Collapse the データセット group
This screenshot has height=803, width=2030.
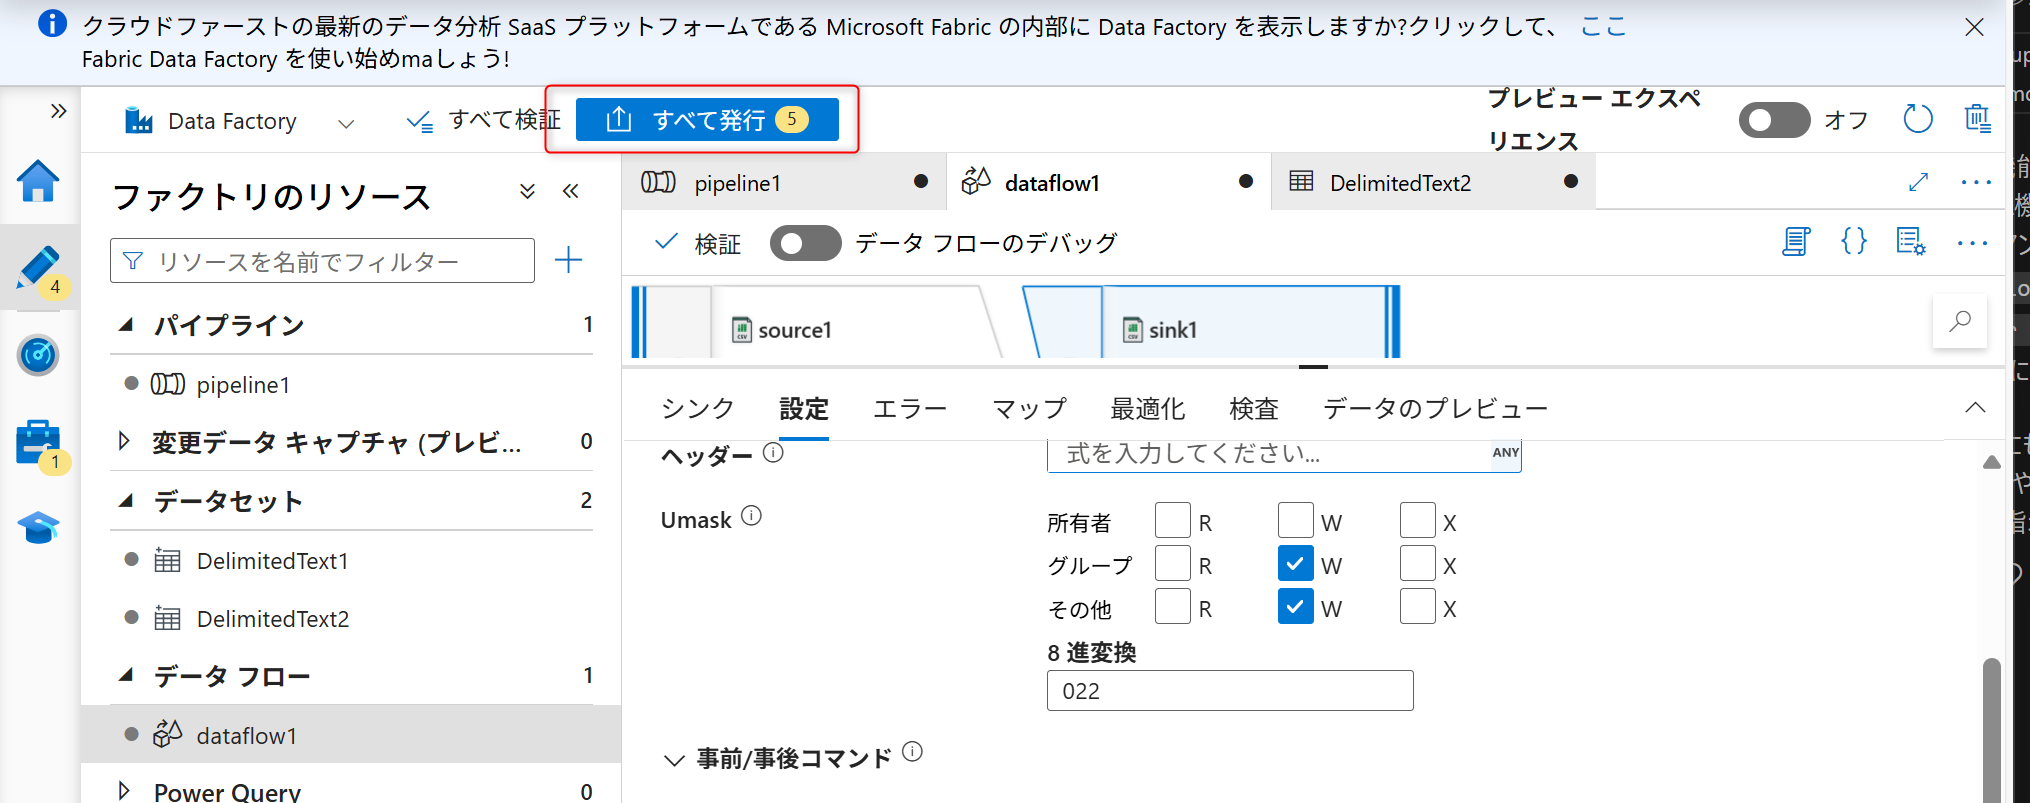(126, 501)
